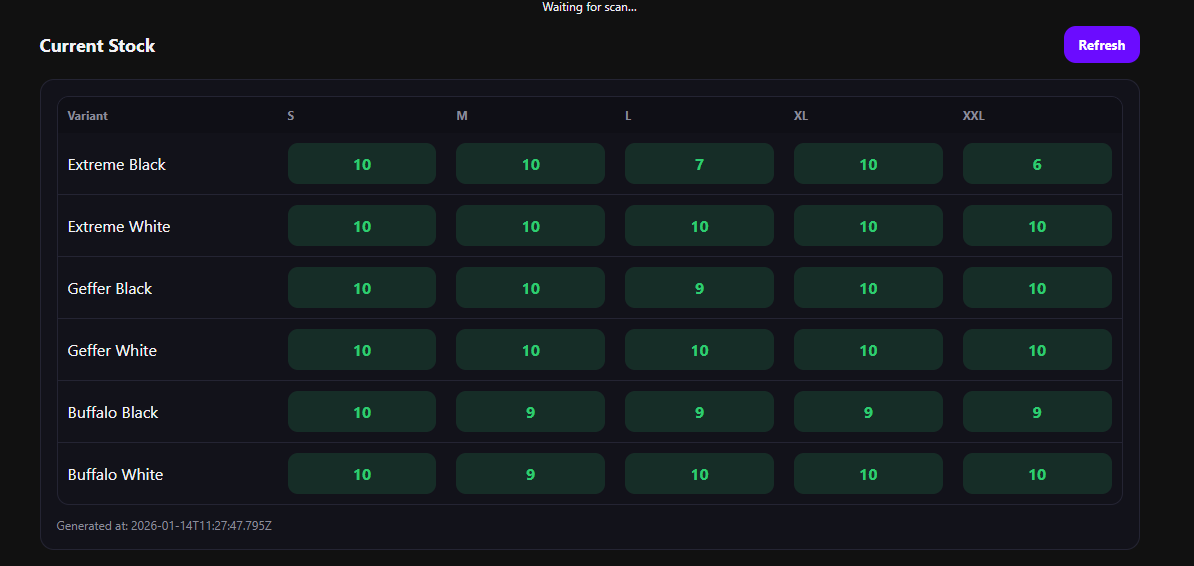Click the Buffalo White size S stock cell
This screenshot has height=566, width=1194.
362,474
